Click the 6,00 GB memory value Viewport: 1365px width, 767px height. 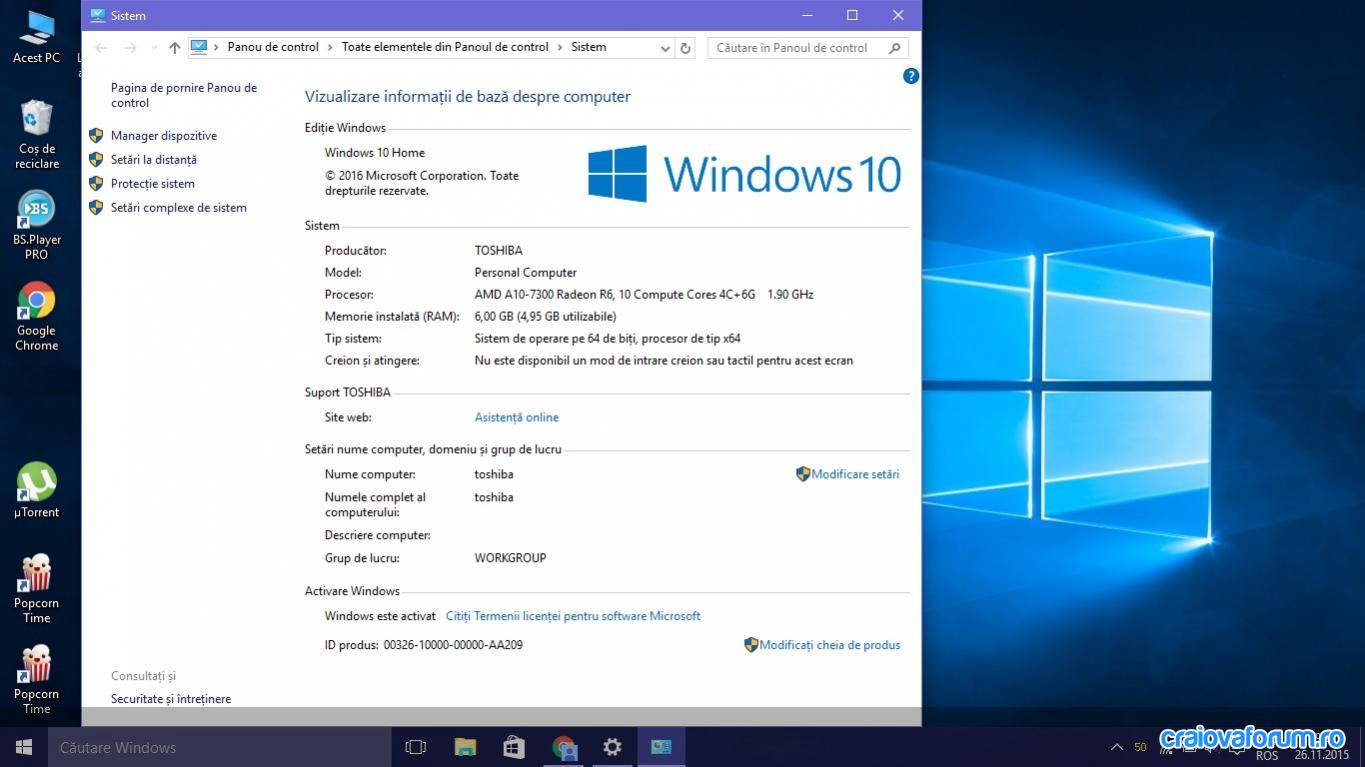[x=545, y=317]
